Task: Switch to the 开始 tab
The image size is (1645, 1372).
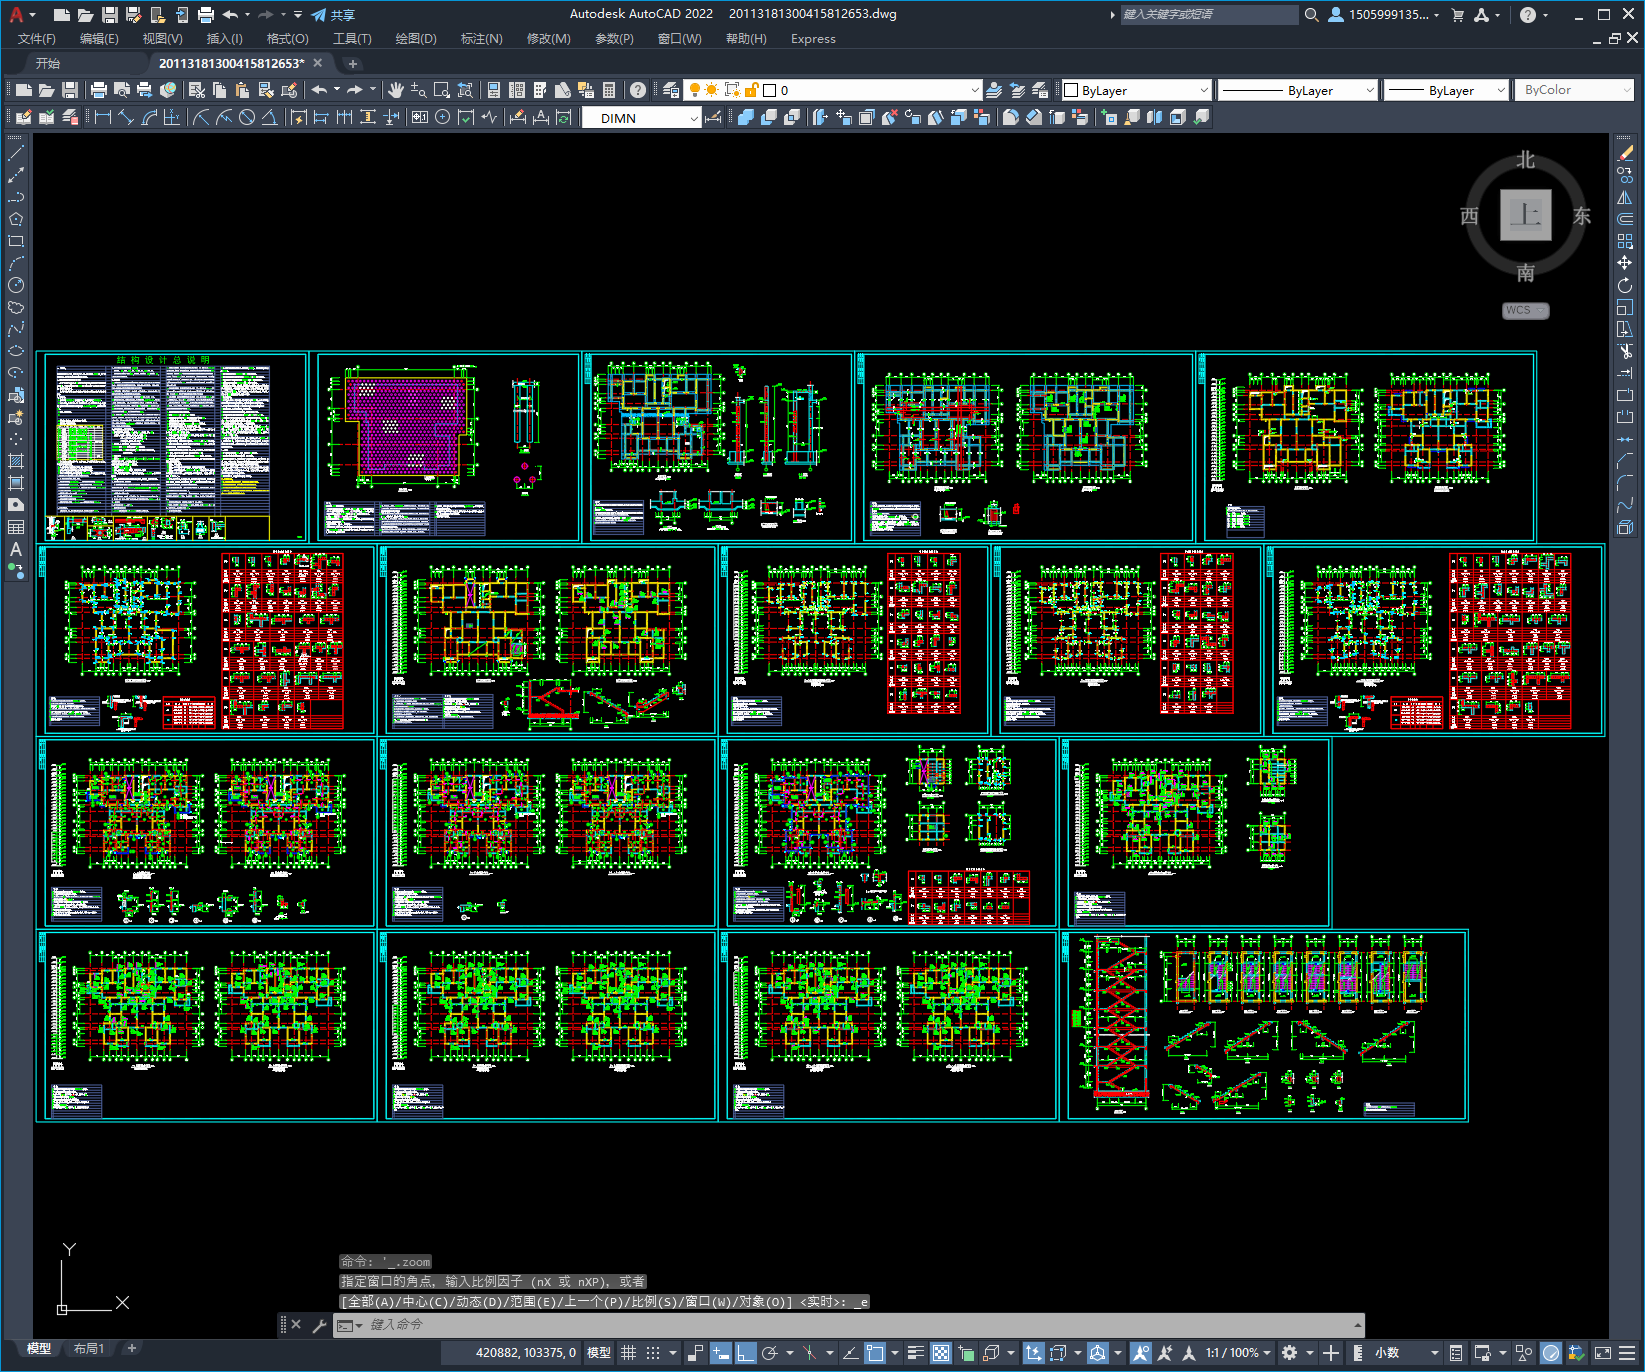Action: click(x=48, y=63)
